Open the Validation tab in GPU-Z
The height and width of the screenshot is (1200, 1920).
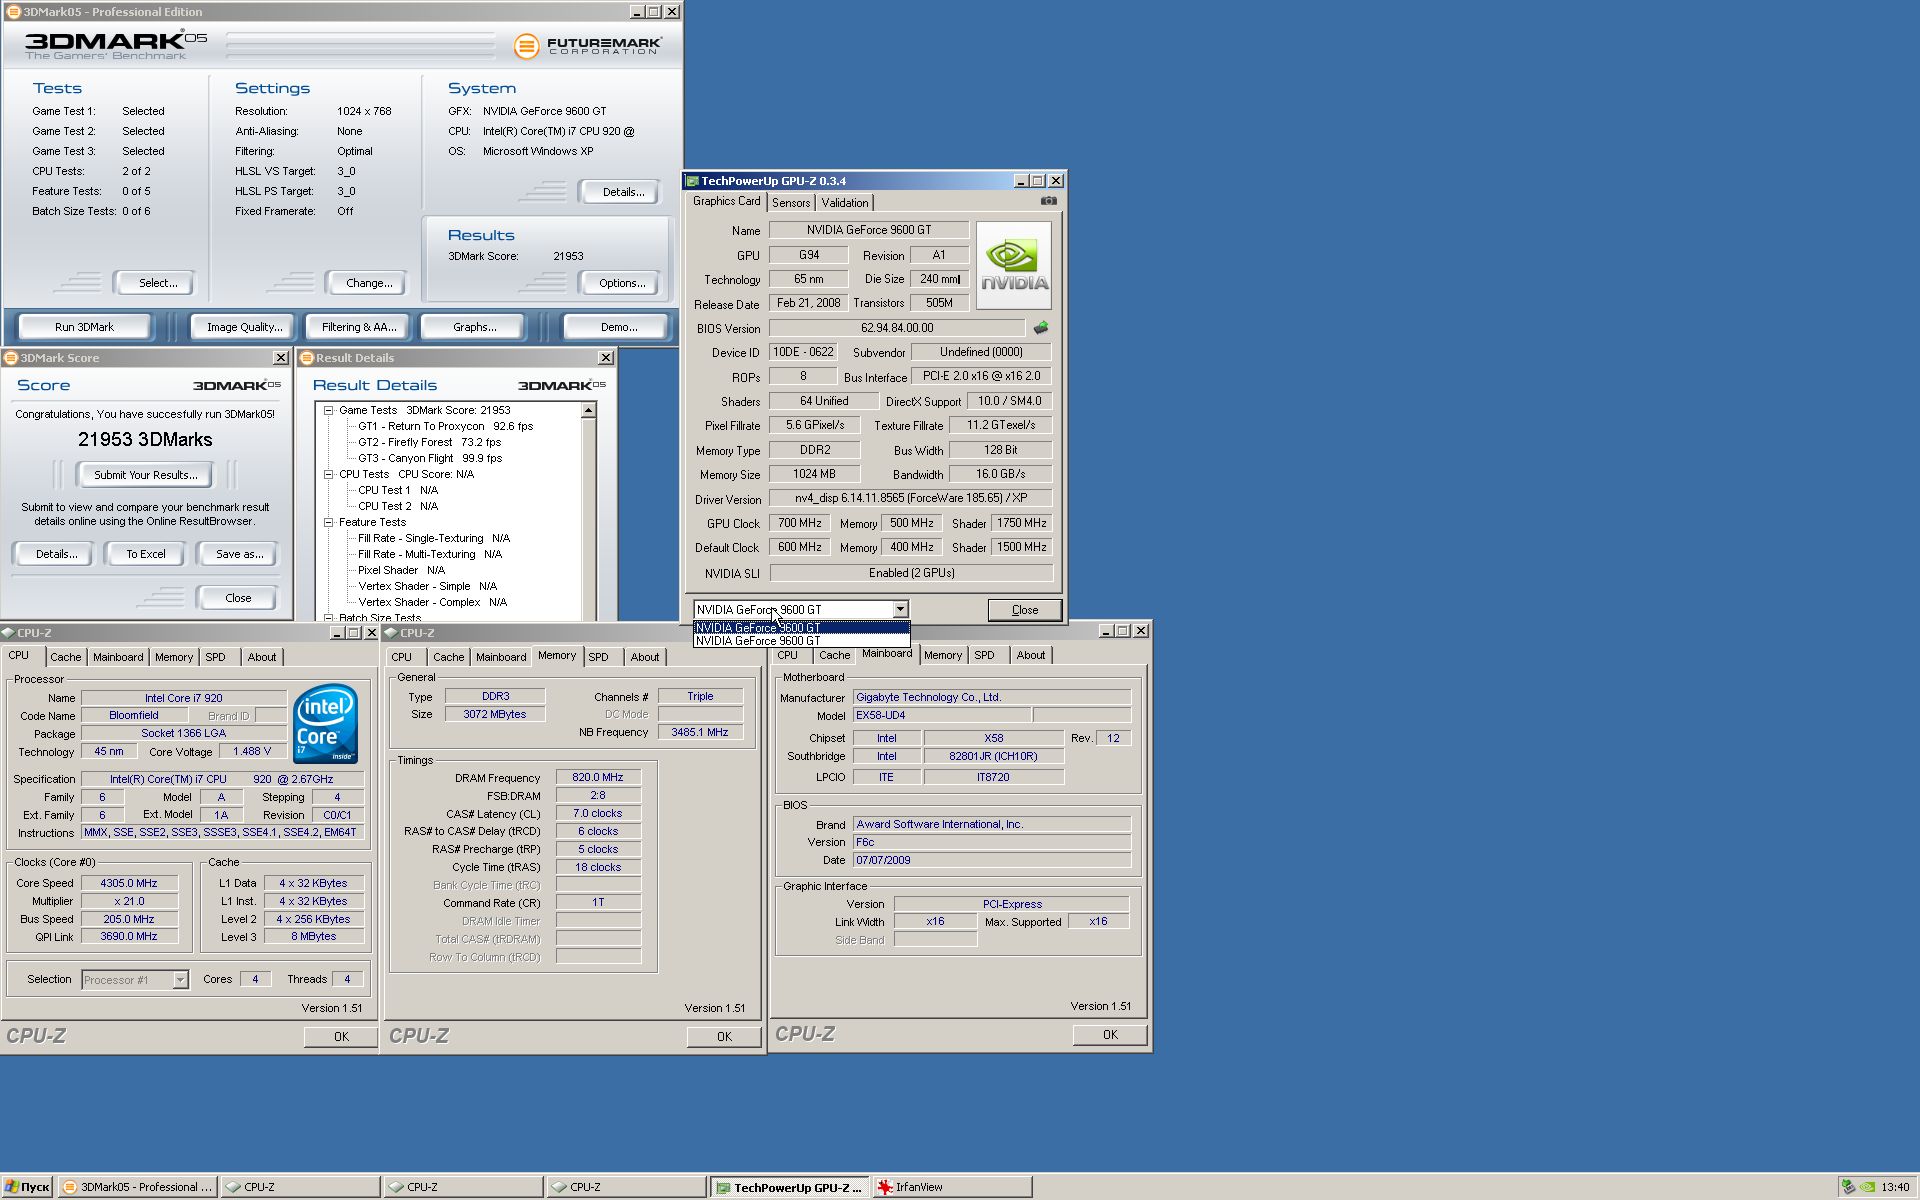845,203
